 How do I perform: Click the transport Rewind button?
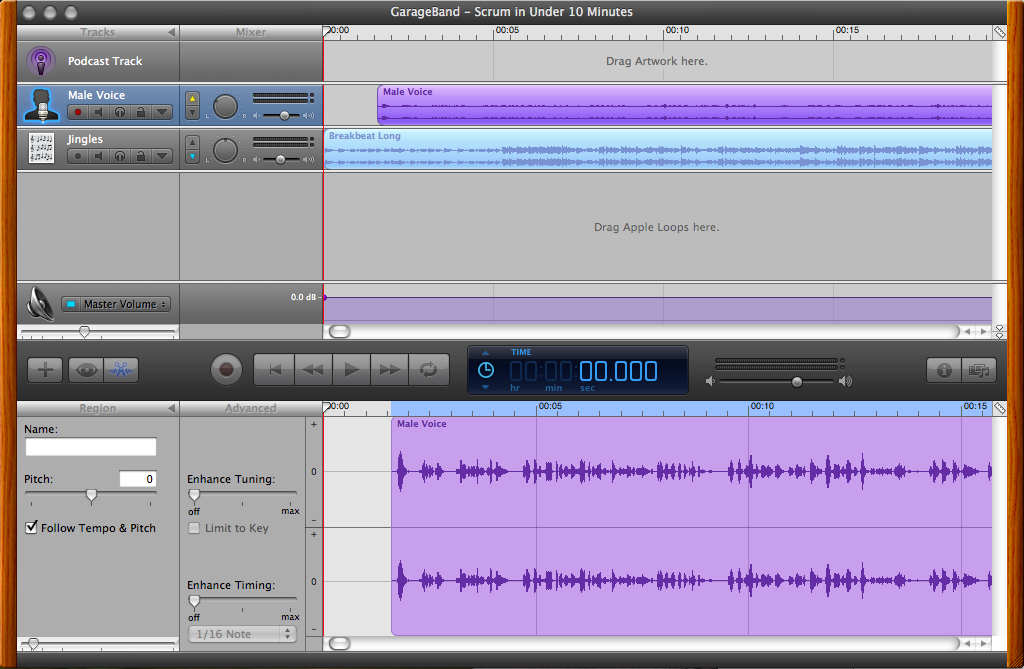point(313,370)
